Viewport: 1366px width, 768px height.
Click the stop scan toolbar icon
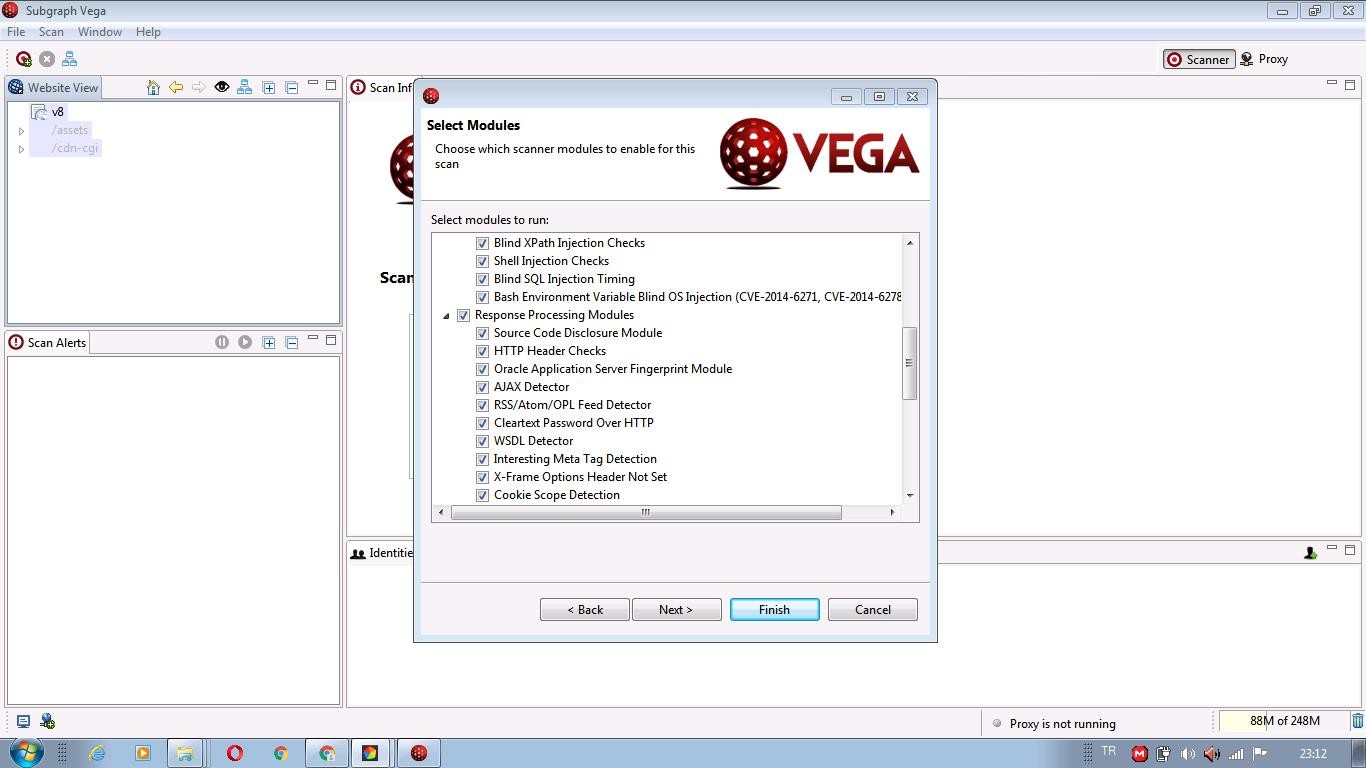(47, 59)
